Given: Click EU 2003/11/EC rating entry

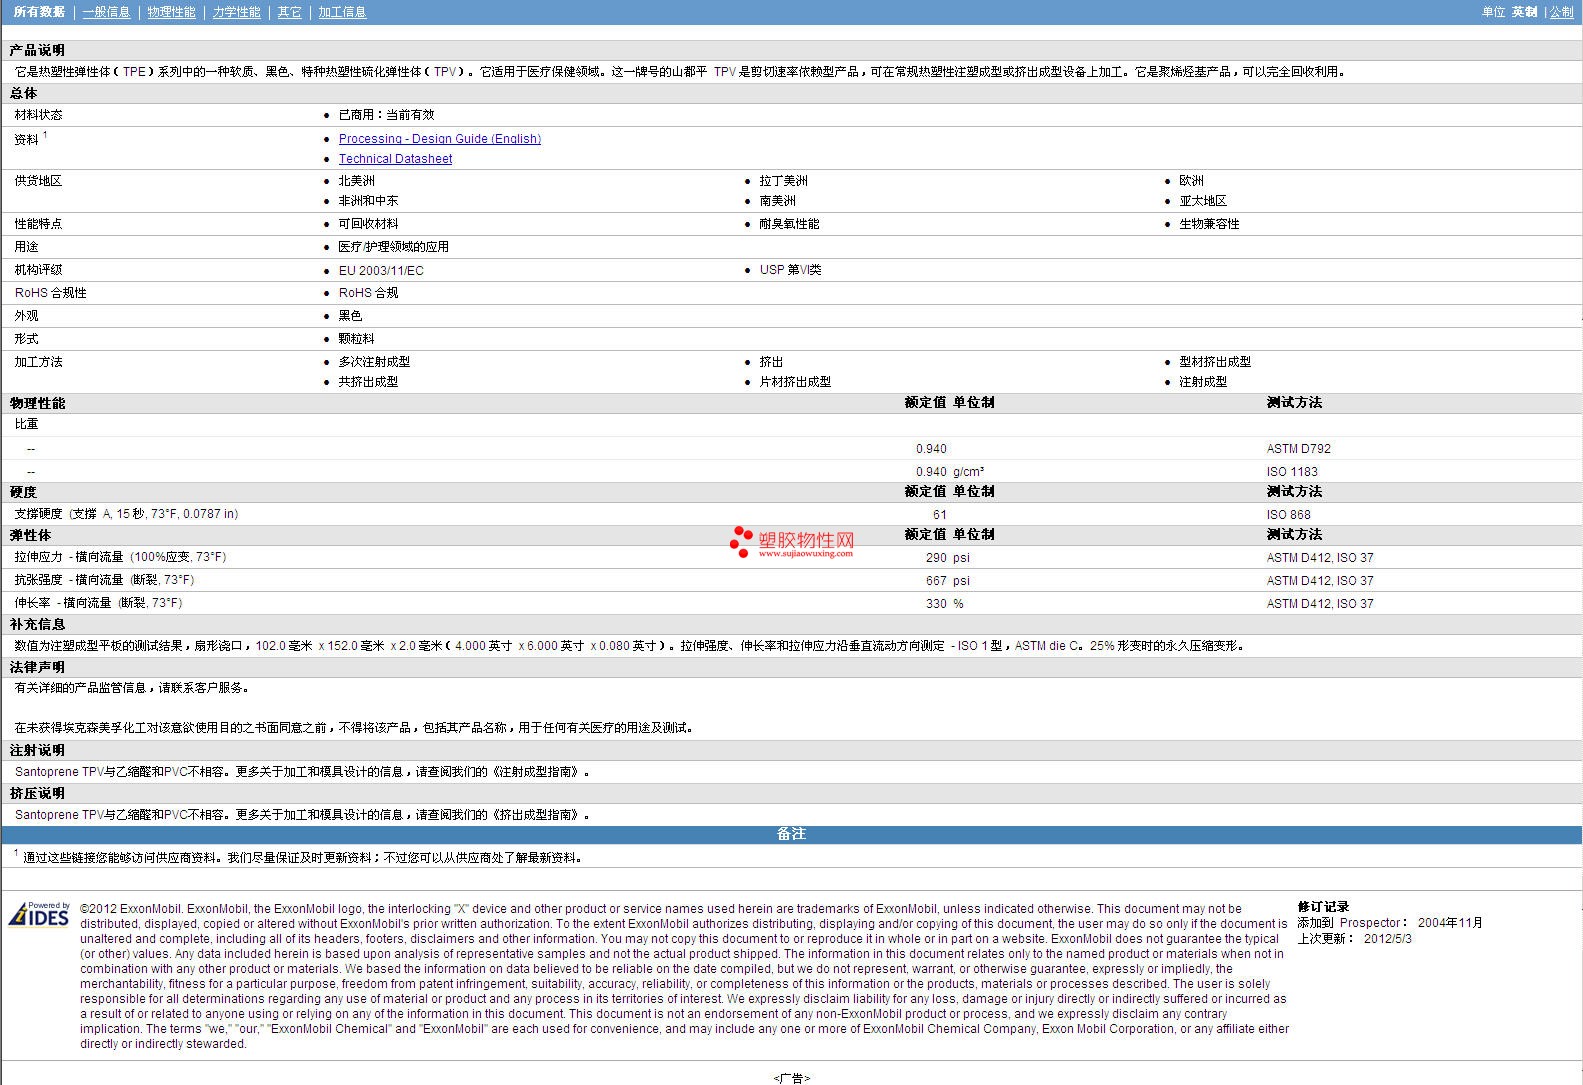Looking at the screenshot, I should 381,271.
